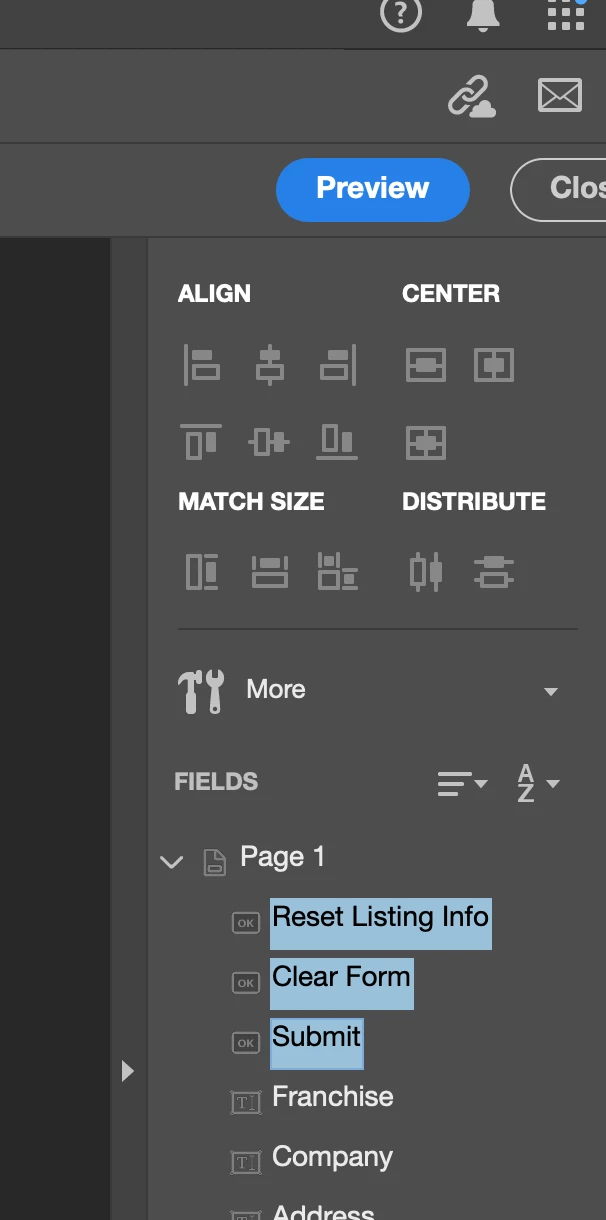606x1220 pixels.
Task: Center fields both directions on page
Action: coord(426,442)
